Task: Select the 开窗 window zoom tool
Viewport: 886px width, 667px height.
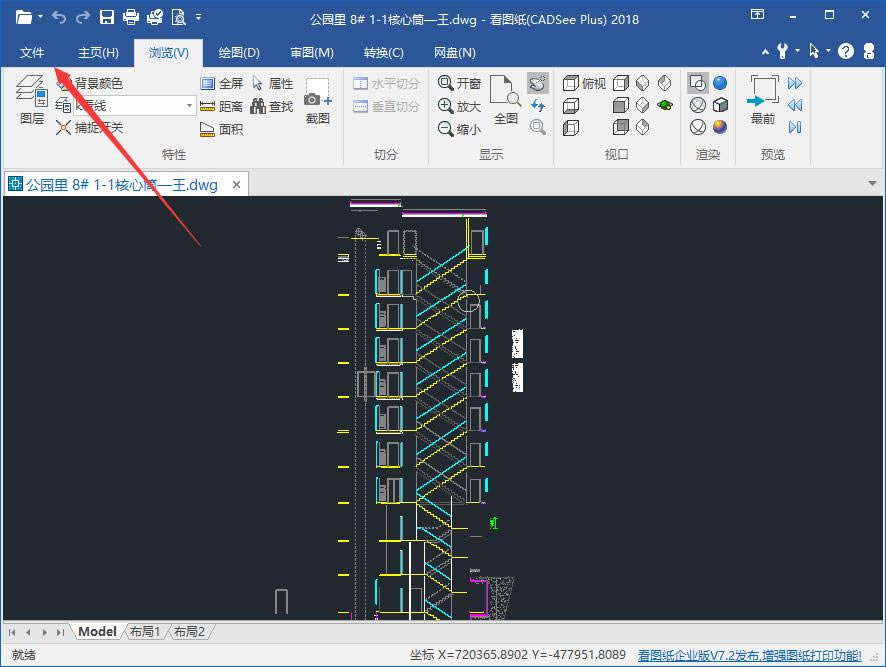Action: (460, 84)
